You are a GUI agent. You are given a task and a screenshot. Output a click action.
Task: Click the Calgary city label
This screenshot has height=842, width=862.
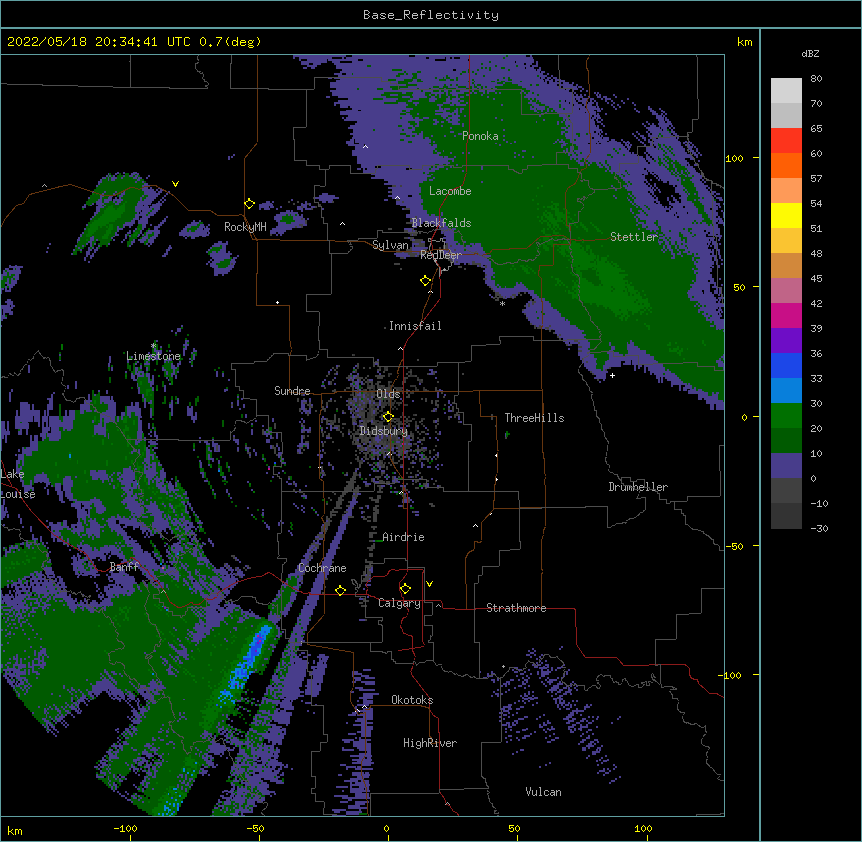click(399, 603)
